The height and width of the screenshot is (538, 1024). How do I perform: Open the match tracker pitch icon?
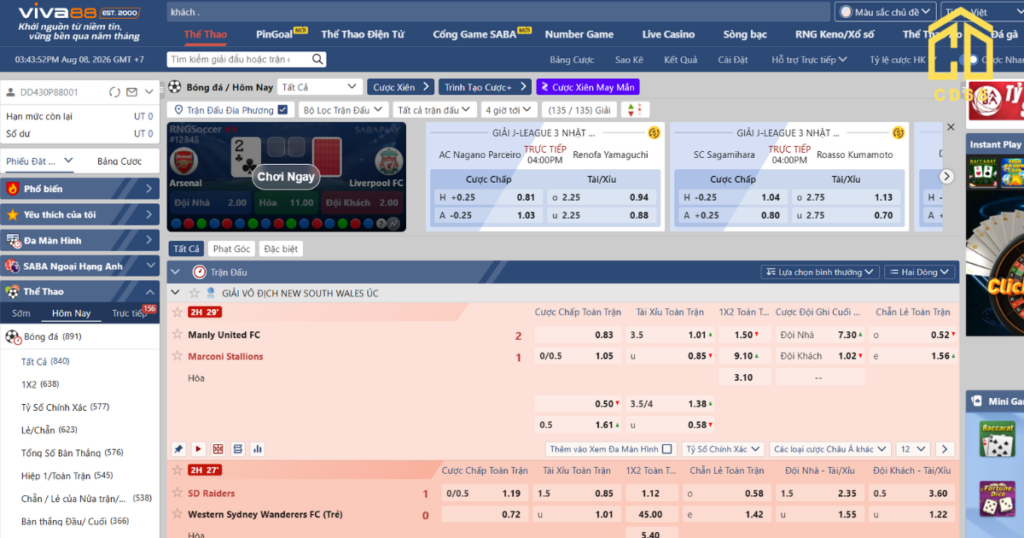(x=218, y=449)
